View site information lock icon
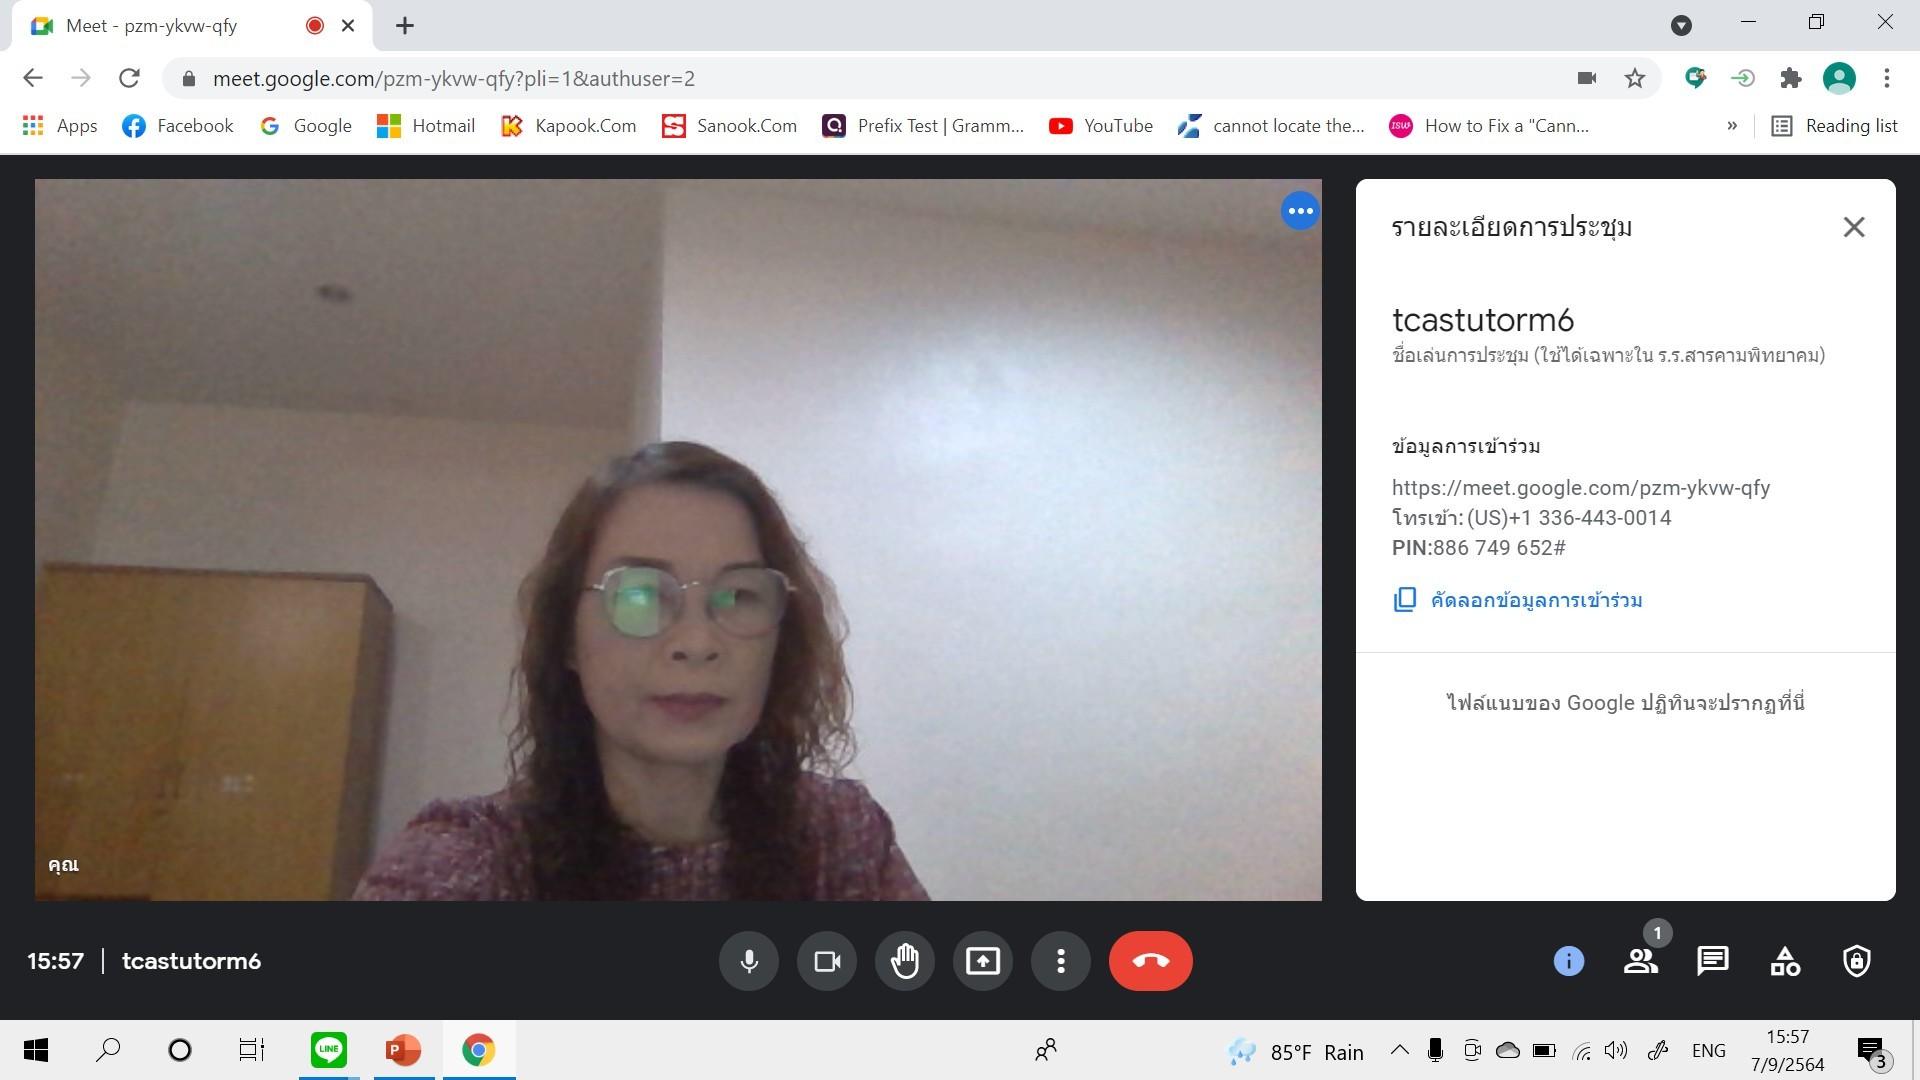1920x1080 pixels. [189, 78]
